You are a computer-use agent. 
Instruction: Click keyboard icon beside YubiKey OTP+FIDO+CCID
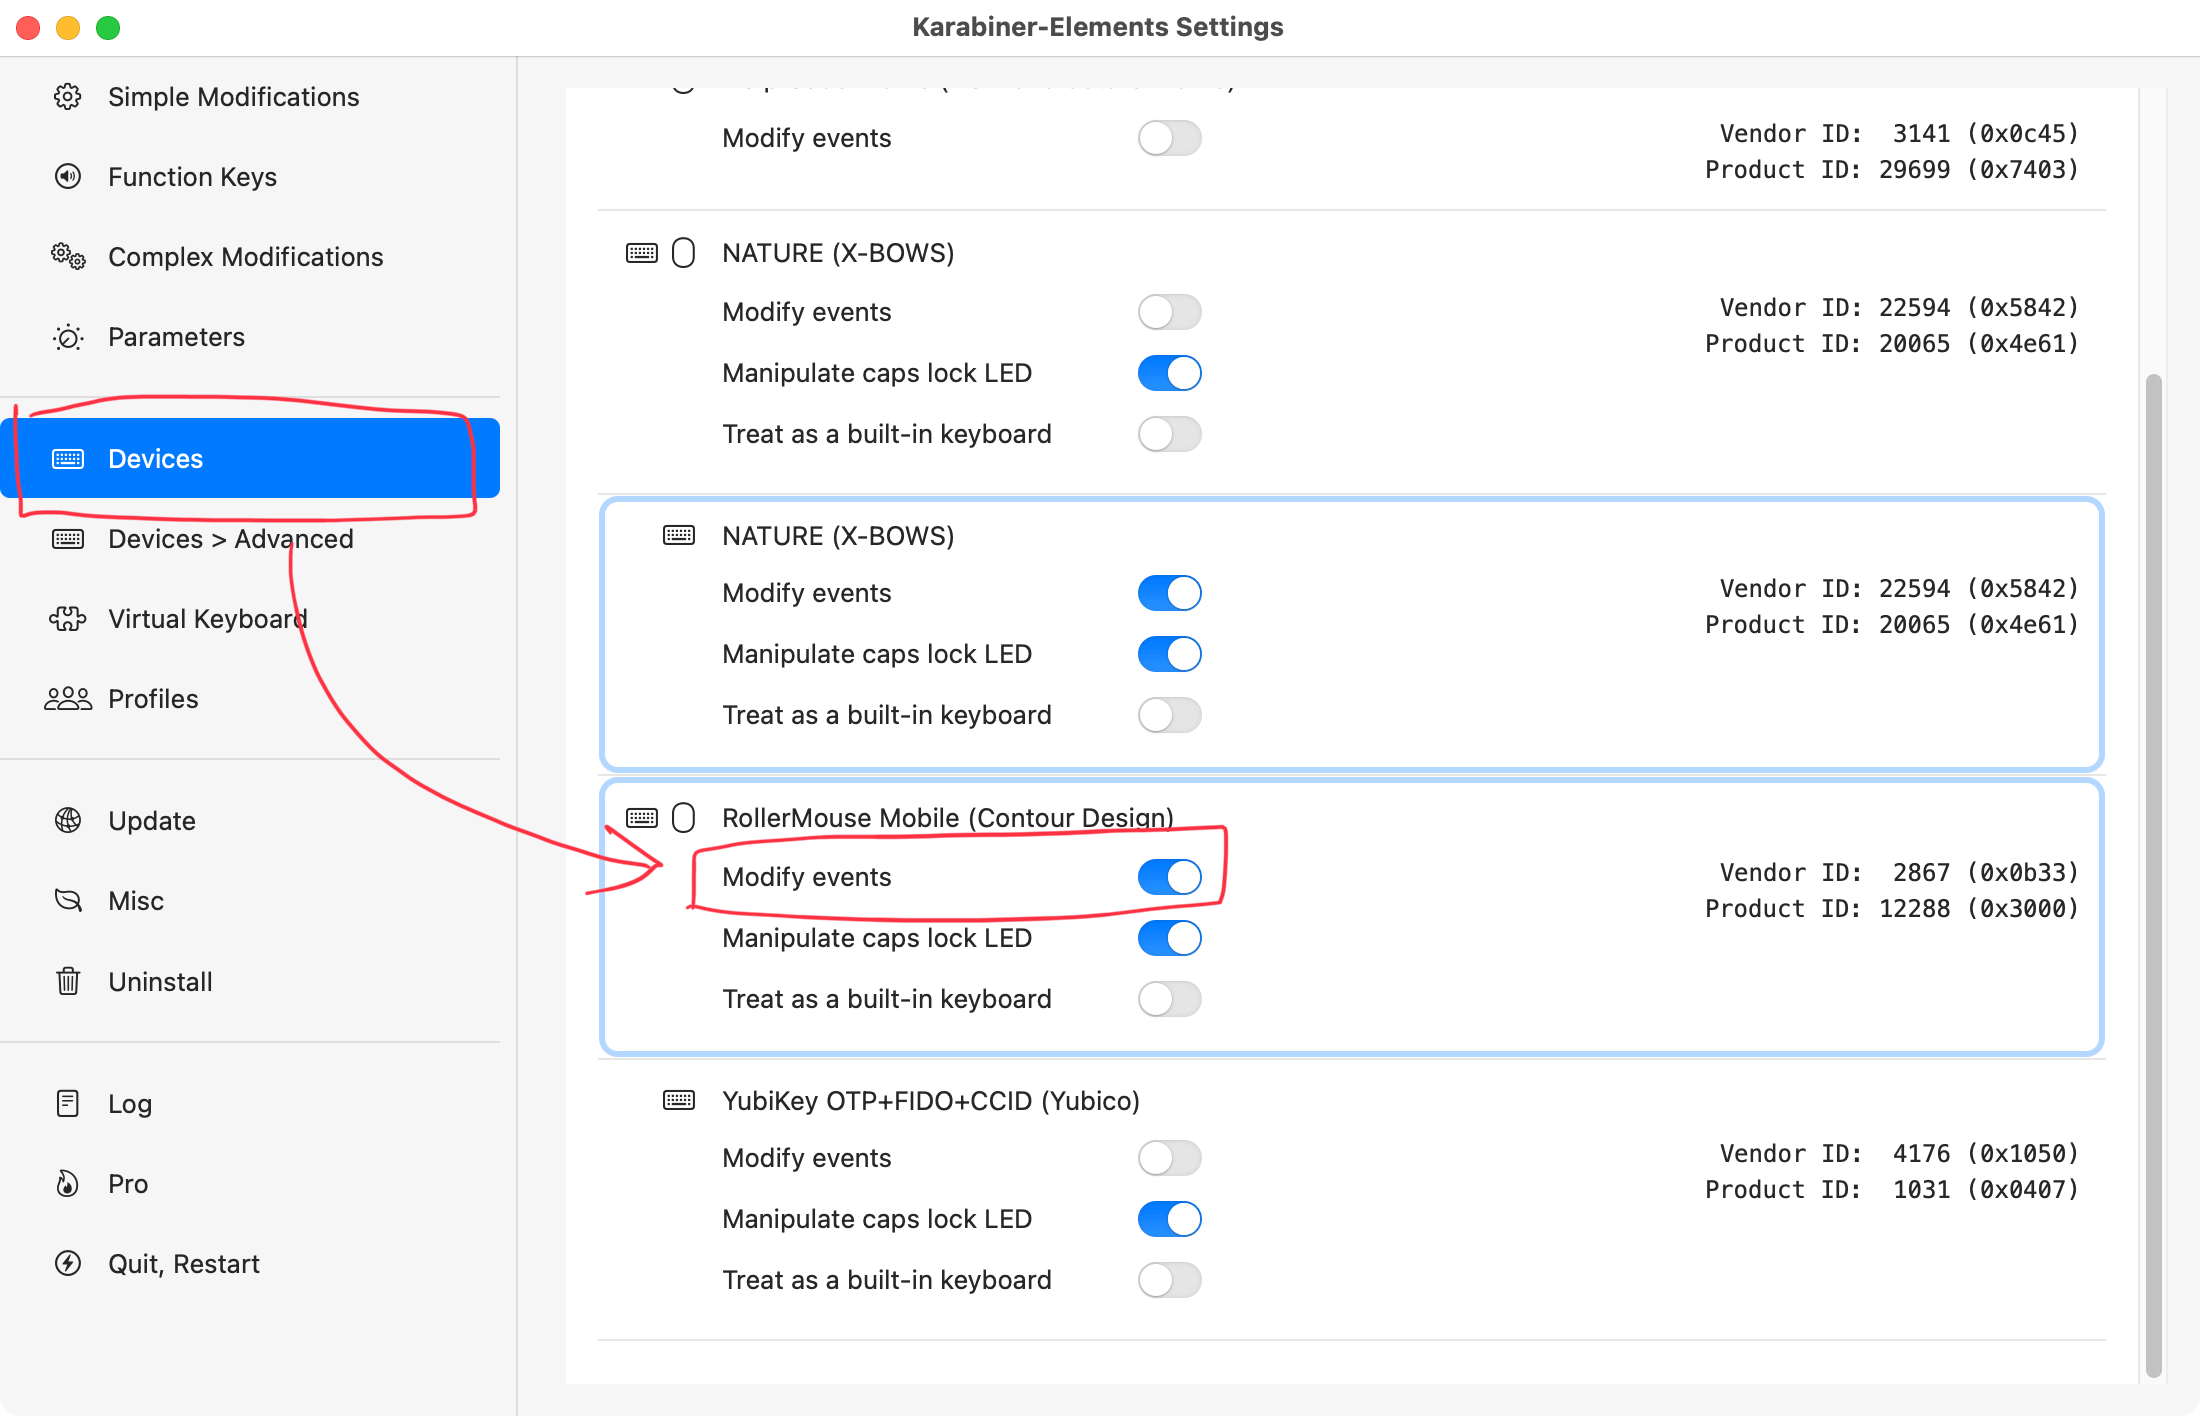point(679,1100)
